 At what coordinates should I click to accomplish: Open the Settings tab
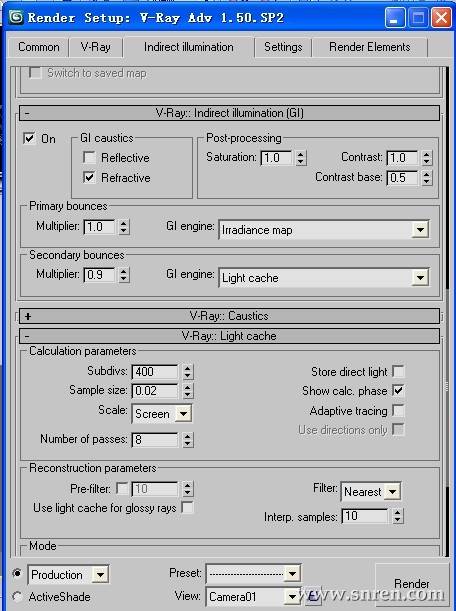click(x=283, y=47)
